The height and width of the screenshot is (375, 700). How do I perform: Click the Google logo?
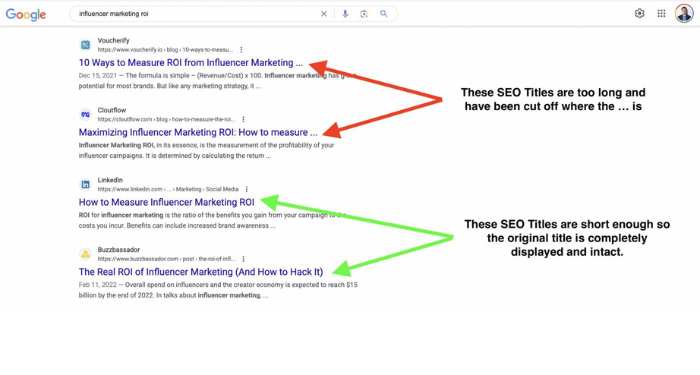[25, 14]
